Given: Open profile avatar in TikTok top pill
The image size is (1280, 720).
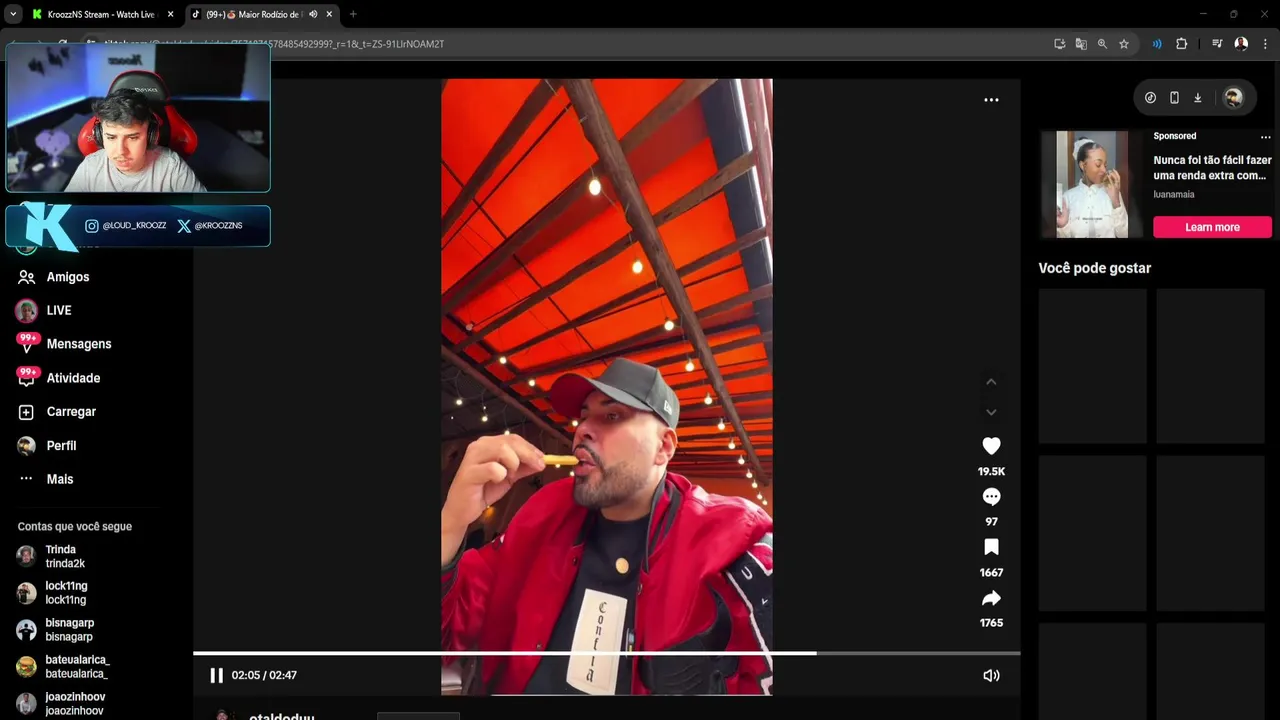Looking at the screenshot, I should [1233, 98].
